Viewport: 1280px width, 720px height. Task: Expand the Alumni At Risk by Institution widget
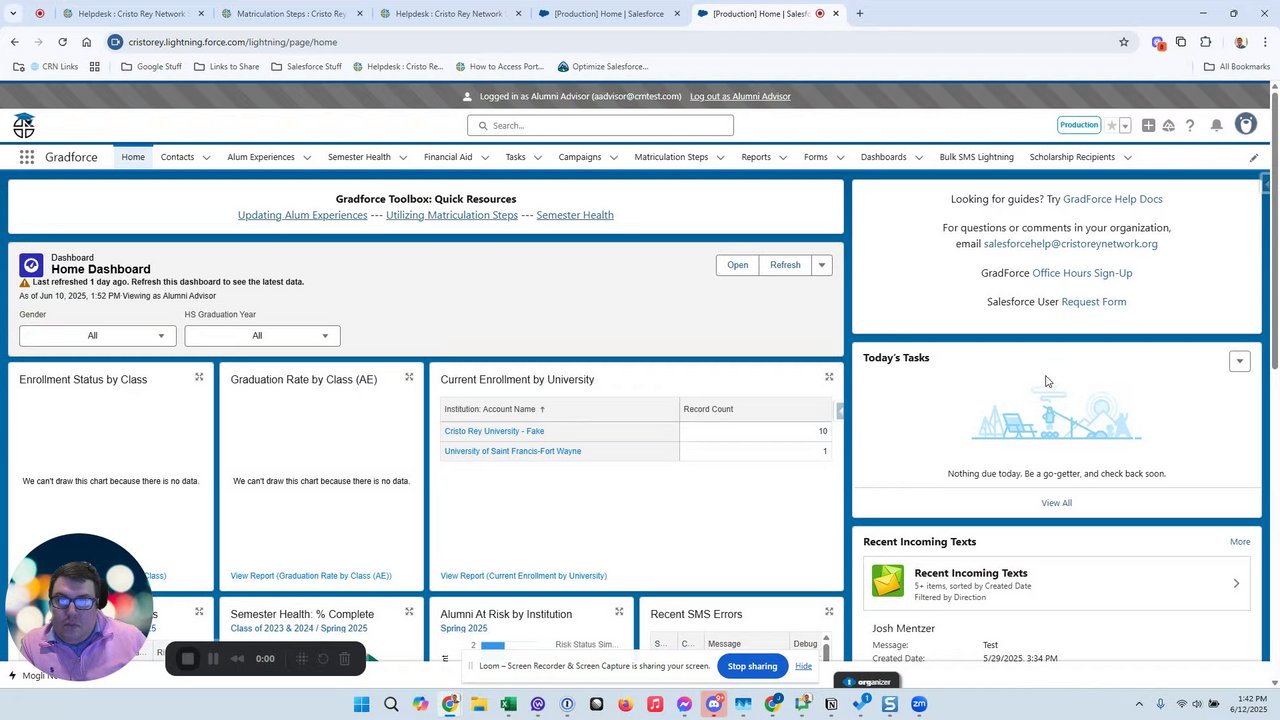click(619, 611)
